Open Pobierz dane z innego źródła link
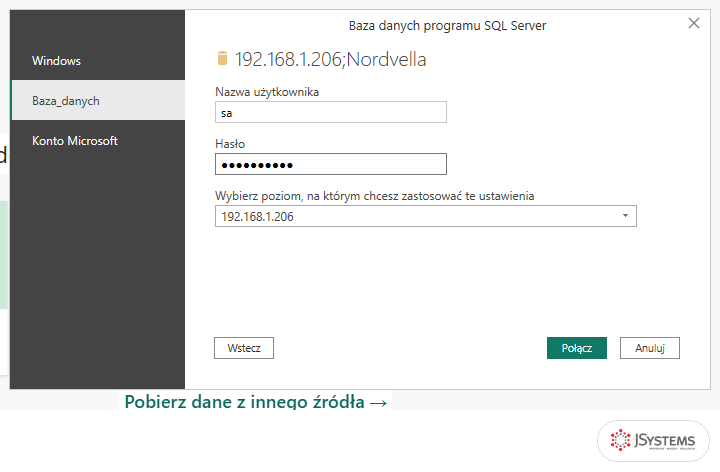 256,401
